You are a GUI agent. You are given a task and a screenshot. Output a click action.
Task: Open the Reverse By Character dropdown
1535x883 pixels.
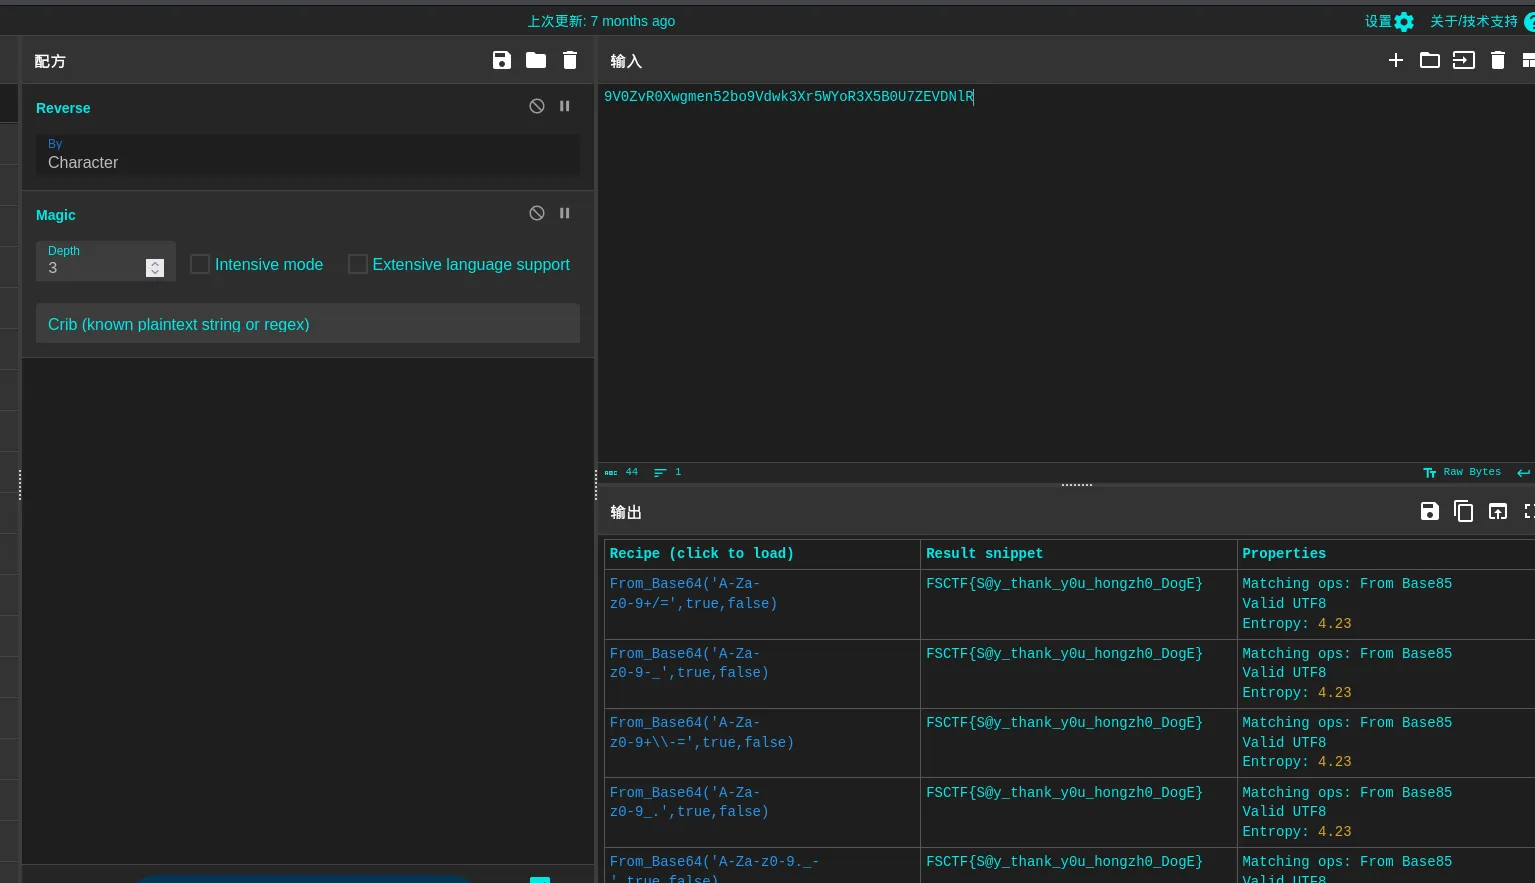coord(308,155)
